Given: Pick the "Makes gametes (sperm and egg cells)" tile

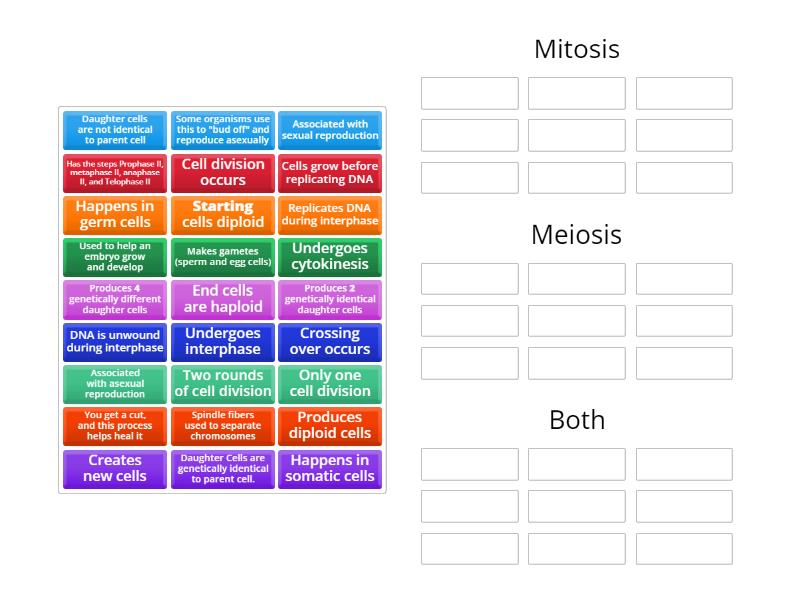Looking at the screenshot, I should [x=222, y=257].
